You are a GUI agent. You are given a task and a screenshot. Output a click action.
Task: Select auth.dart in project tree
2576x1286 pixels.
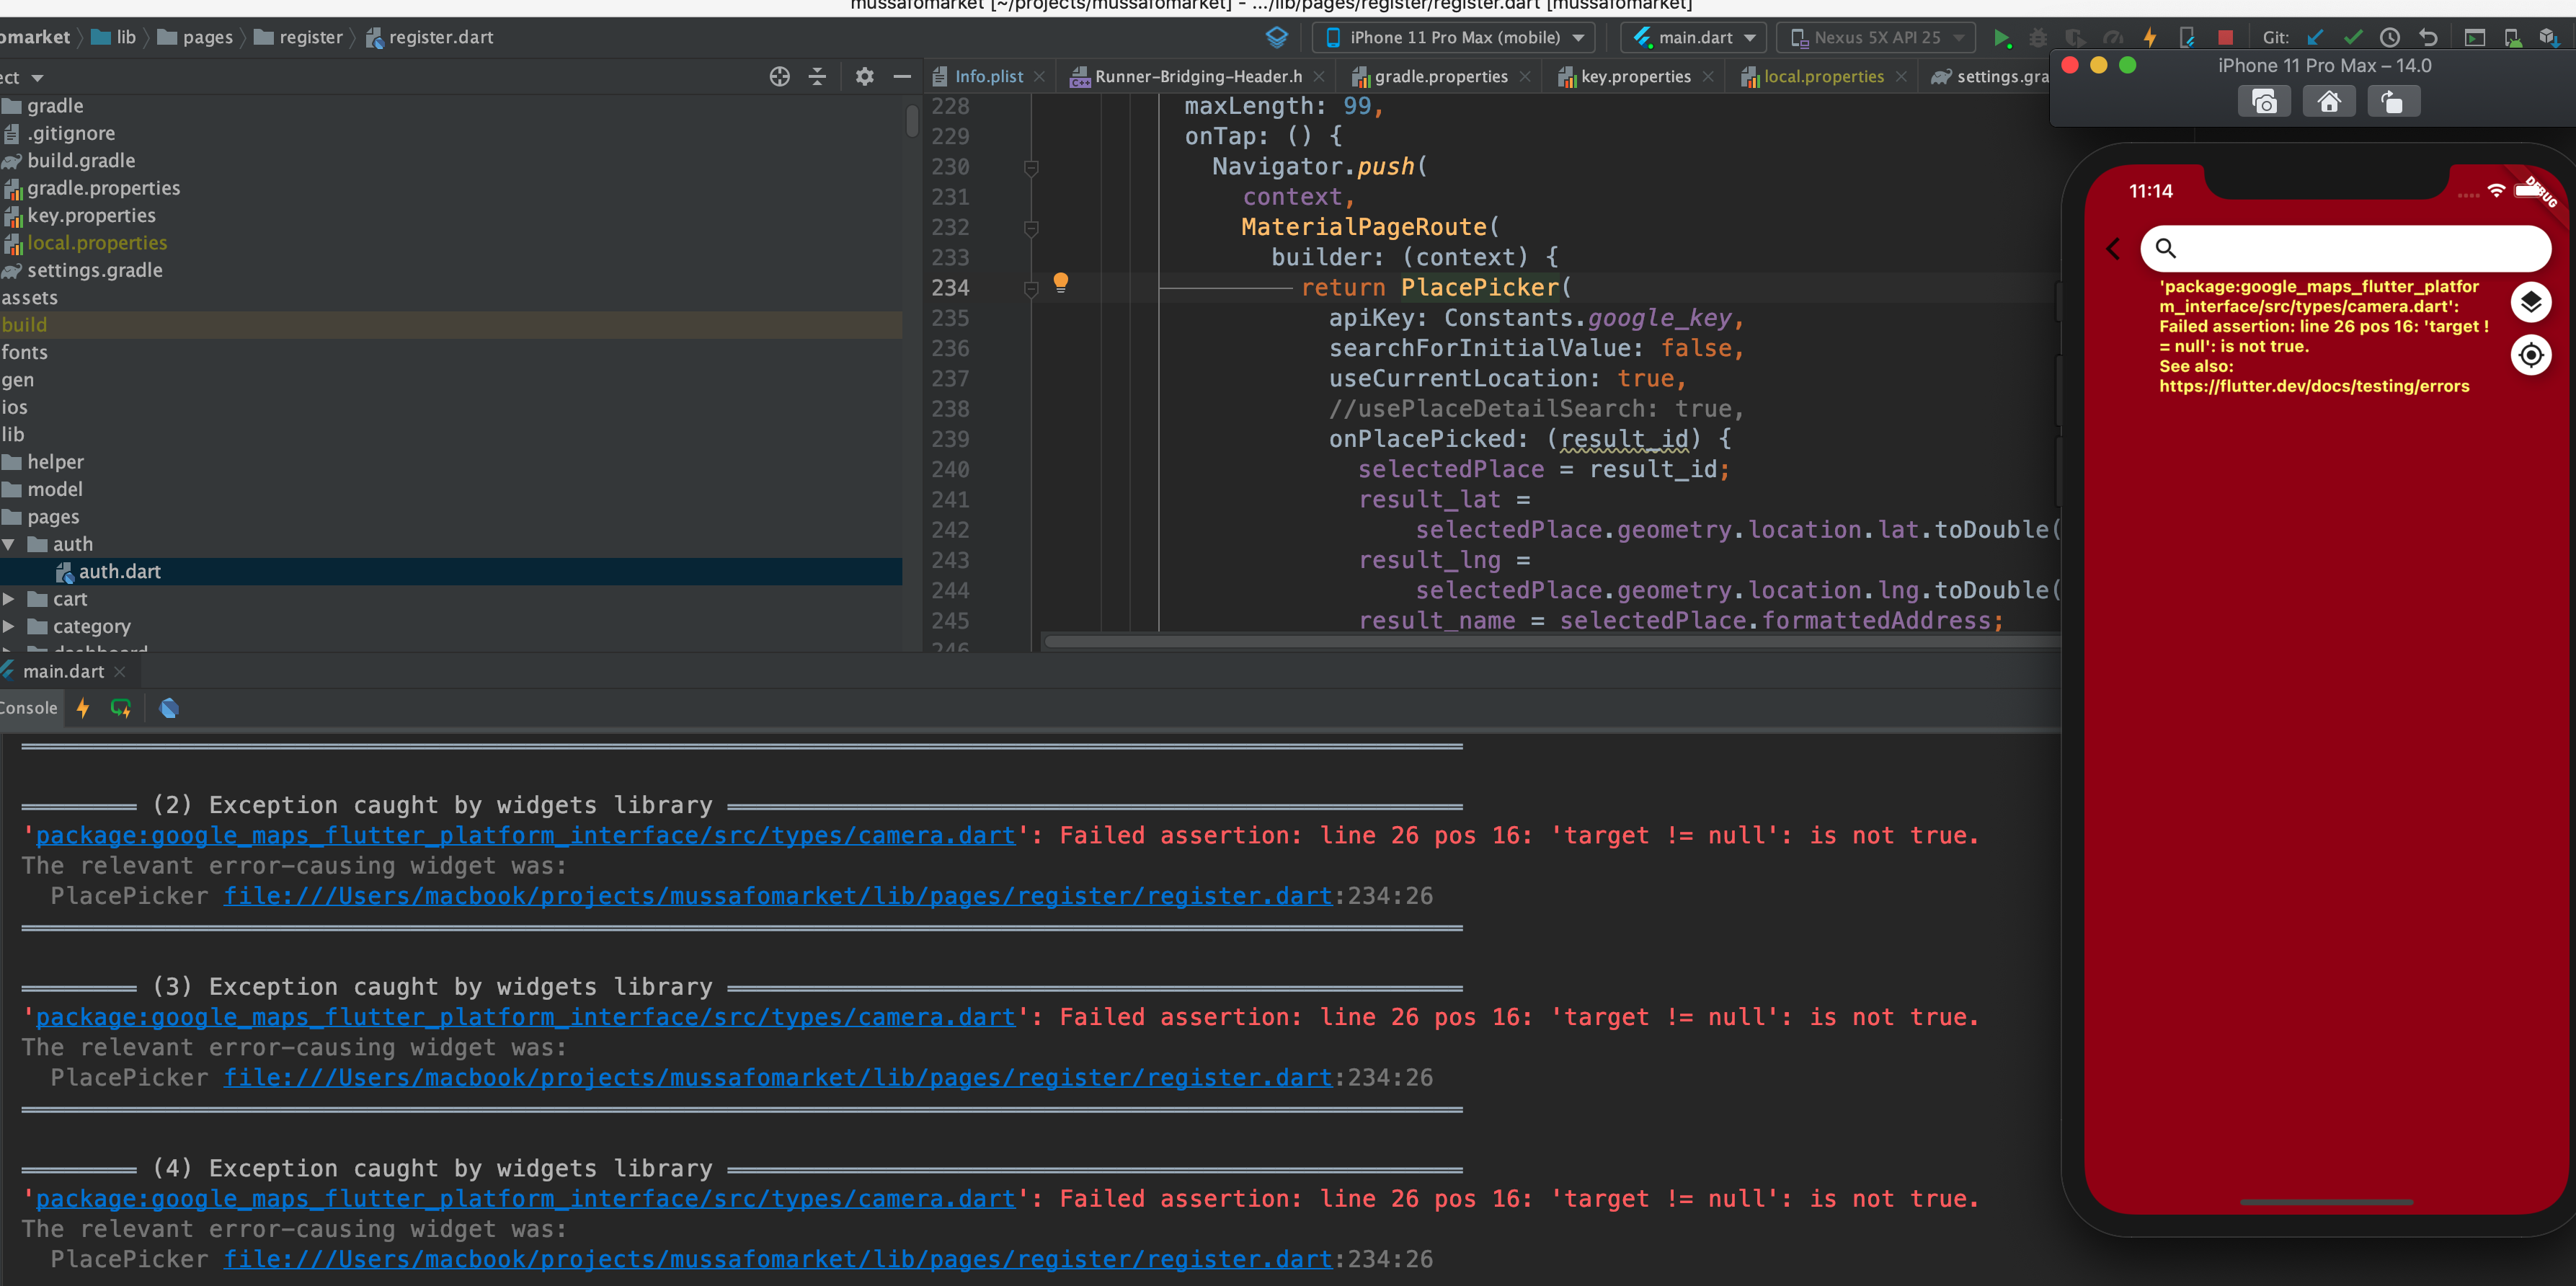pyautogui.click(x=451, y=572)
